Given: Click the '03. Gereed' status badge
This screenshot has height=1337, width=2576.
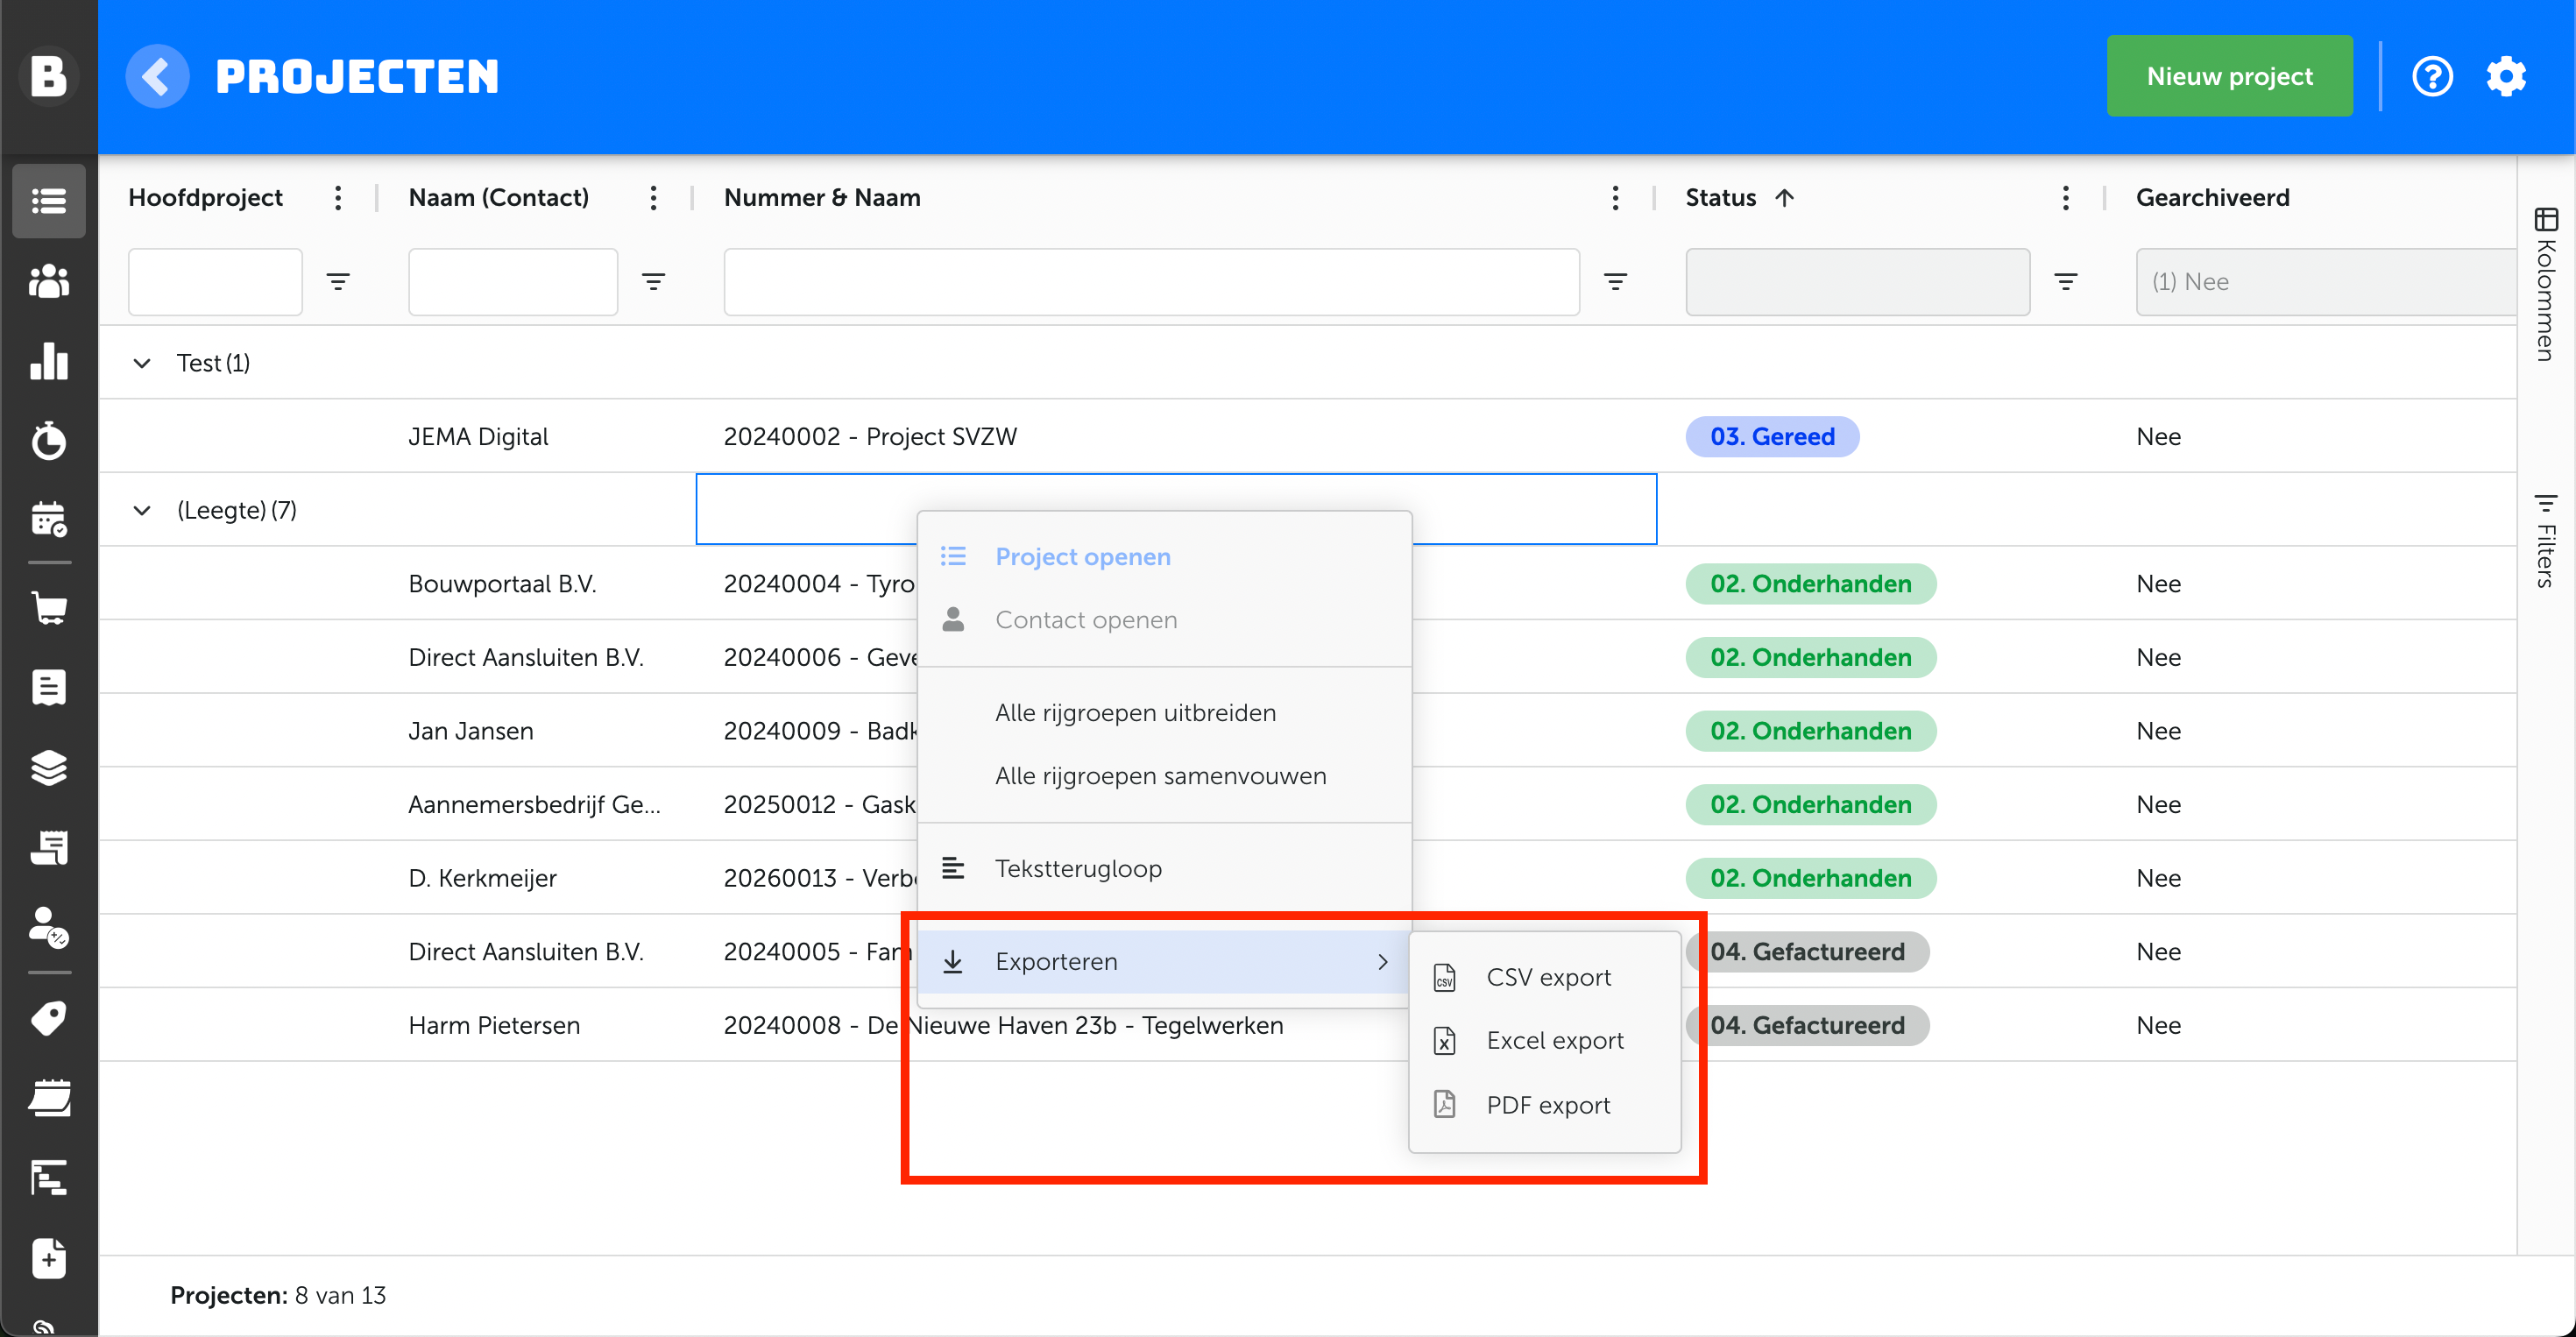Looking at the screenshot, I should pyautogui.click(x=1772, y=437).
